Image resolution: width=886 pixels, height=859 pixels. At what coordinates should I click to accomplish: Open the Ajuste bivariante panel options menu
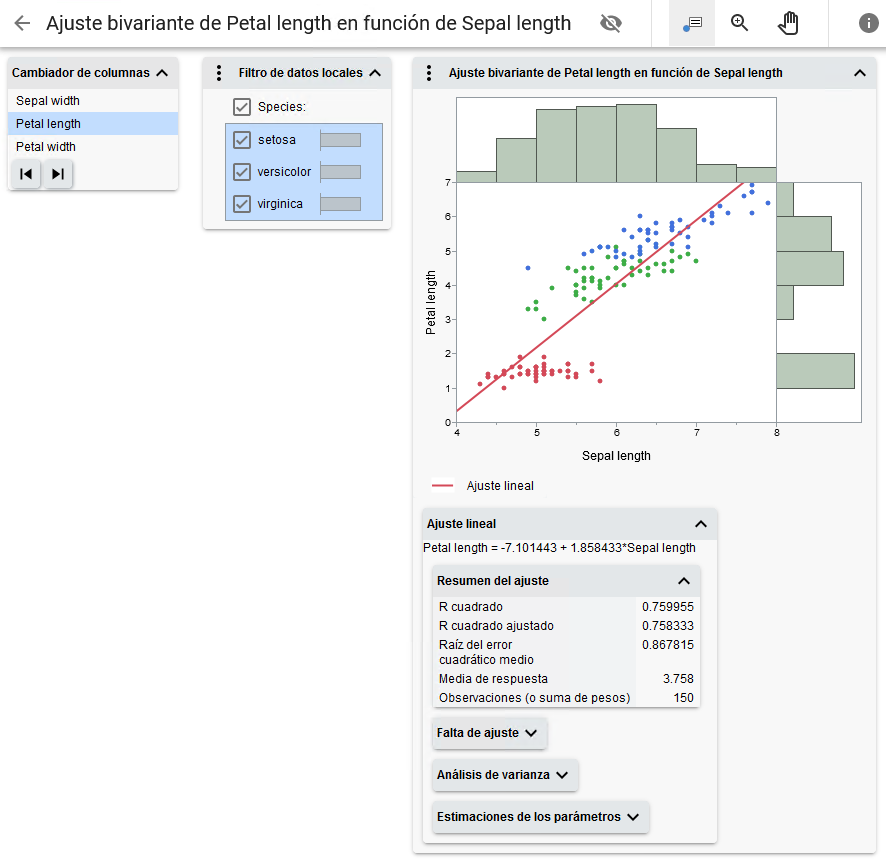click(429, 73)
